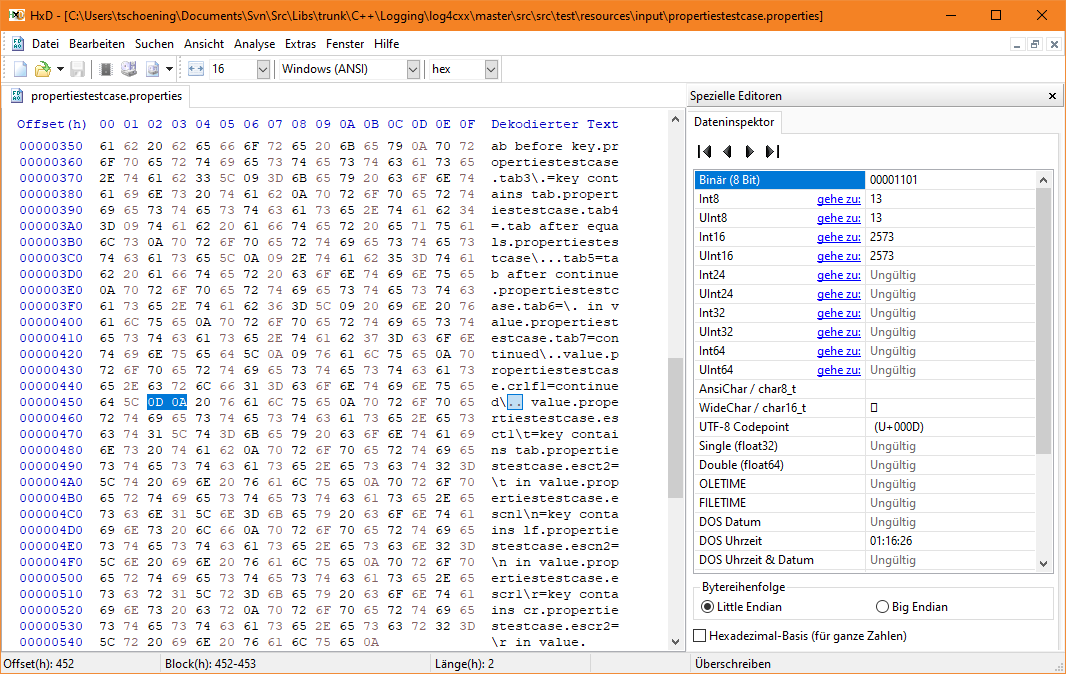Open main memory (RAM chip icon)

pos(105,69)
